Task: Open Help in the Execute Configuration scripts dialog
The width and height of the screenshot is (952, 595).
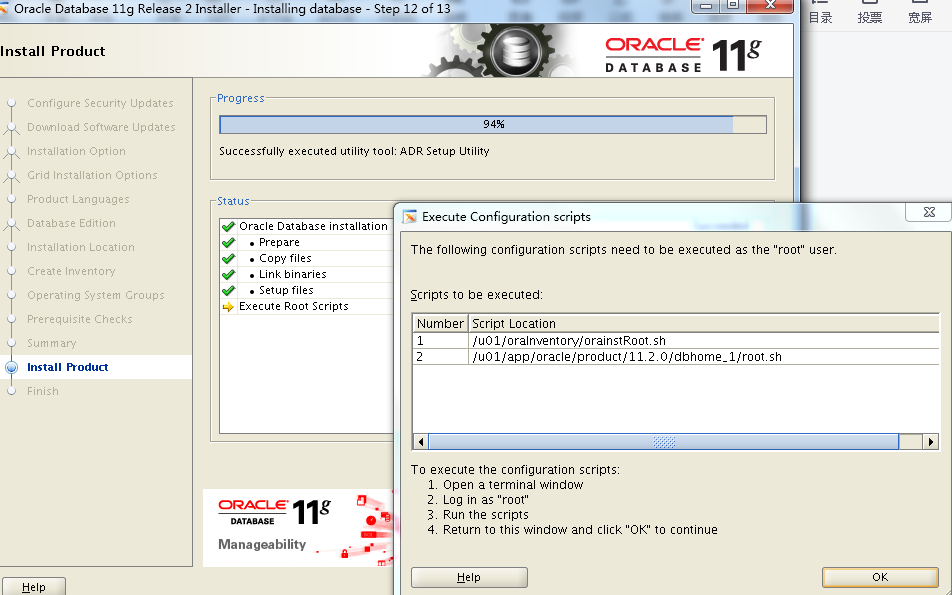Action: click(x=469, y=577)
